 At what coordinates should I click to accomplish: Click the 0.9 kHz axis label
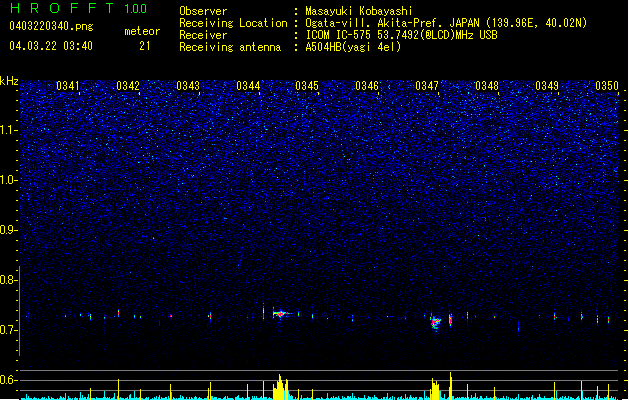pos(9,230)
